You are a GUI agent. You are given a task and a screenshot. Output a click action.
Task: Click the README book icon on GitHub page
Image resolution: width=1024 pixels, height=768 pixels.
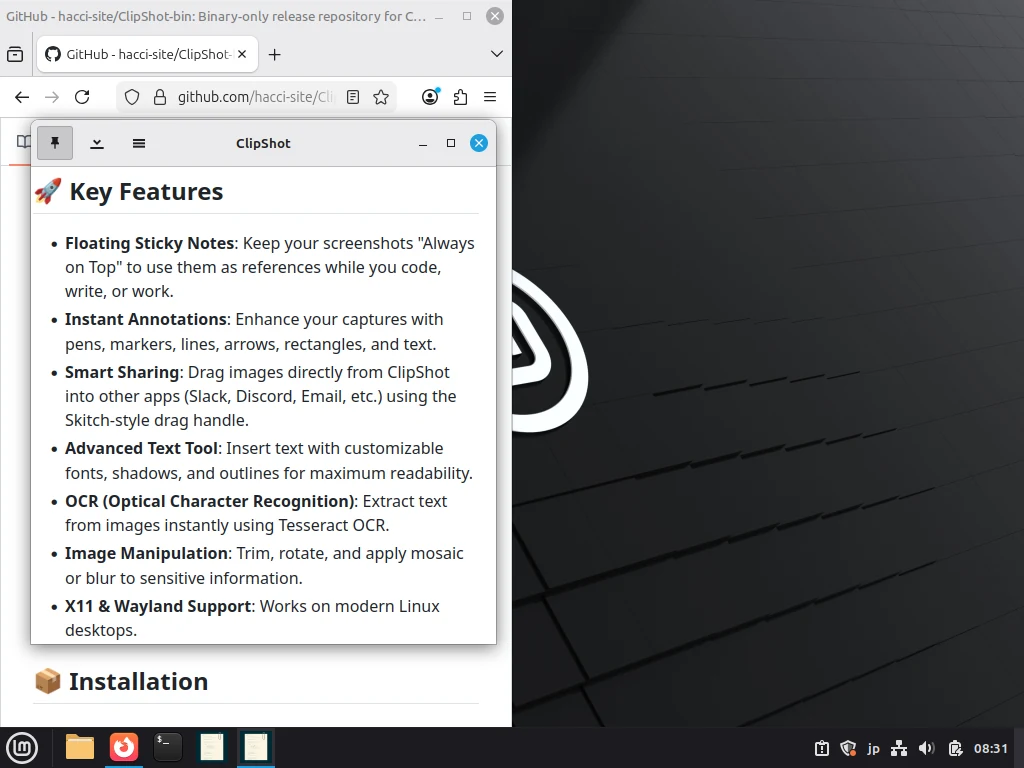coord(24,141)
